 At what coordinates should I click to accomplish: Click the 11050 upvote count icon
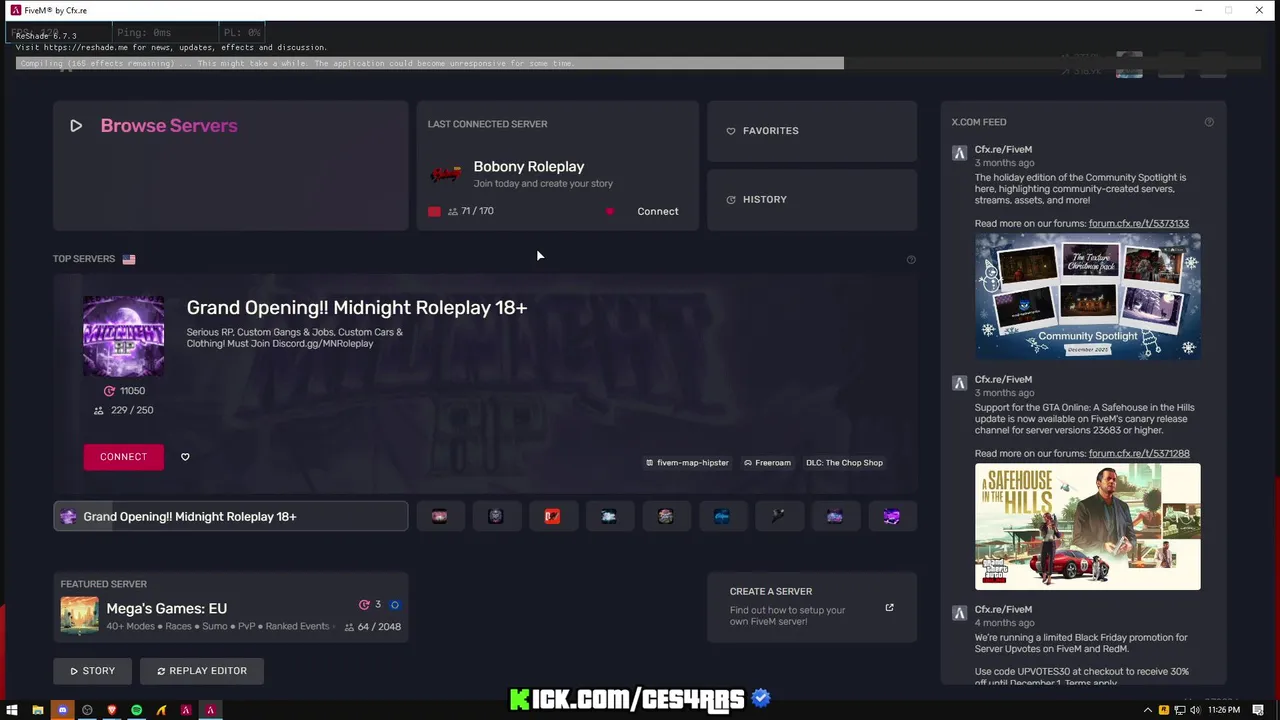(110, 391)
